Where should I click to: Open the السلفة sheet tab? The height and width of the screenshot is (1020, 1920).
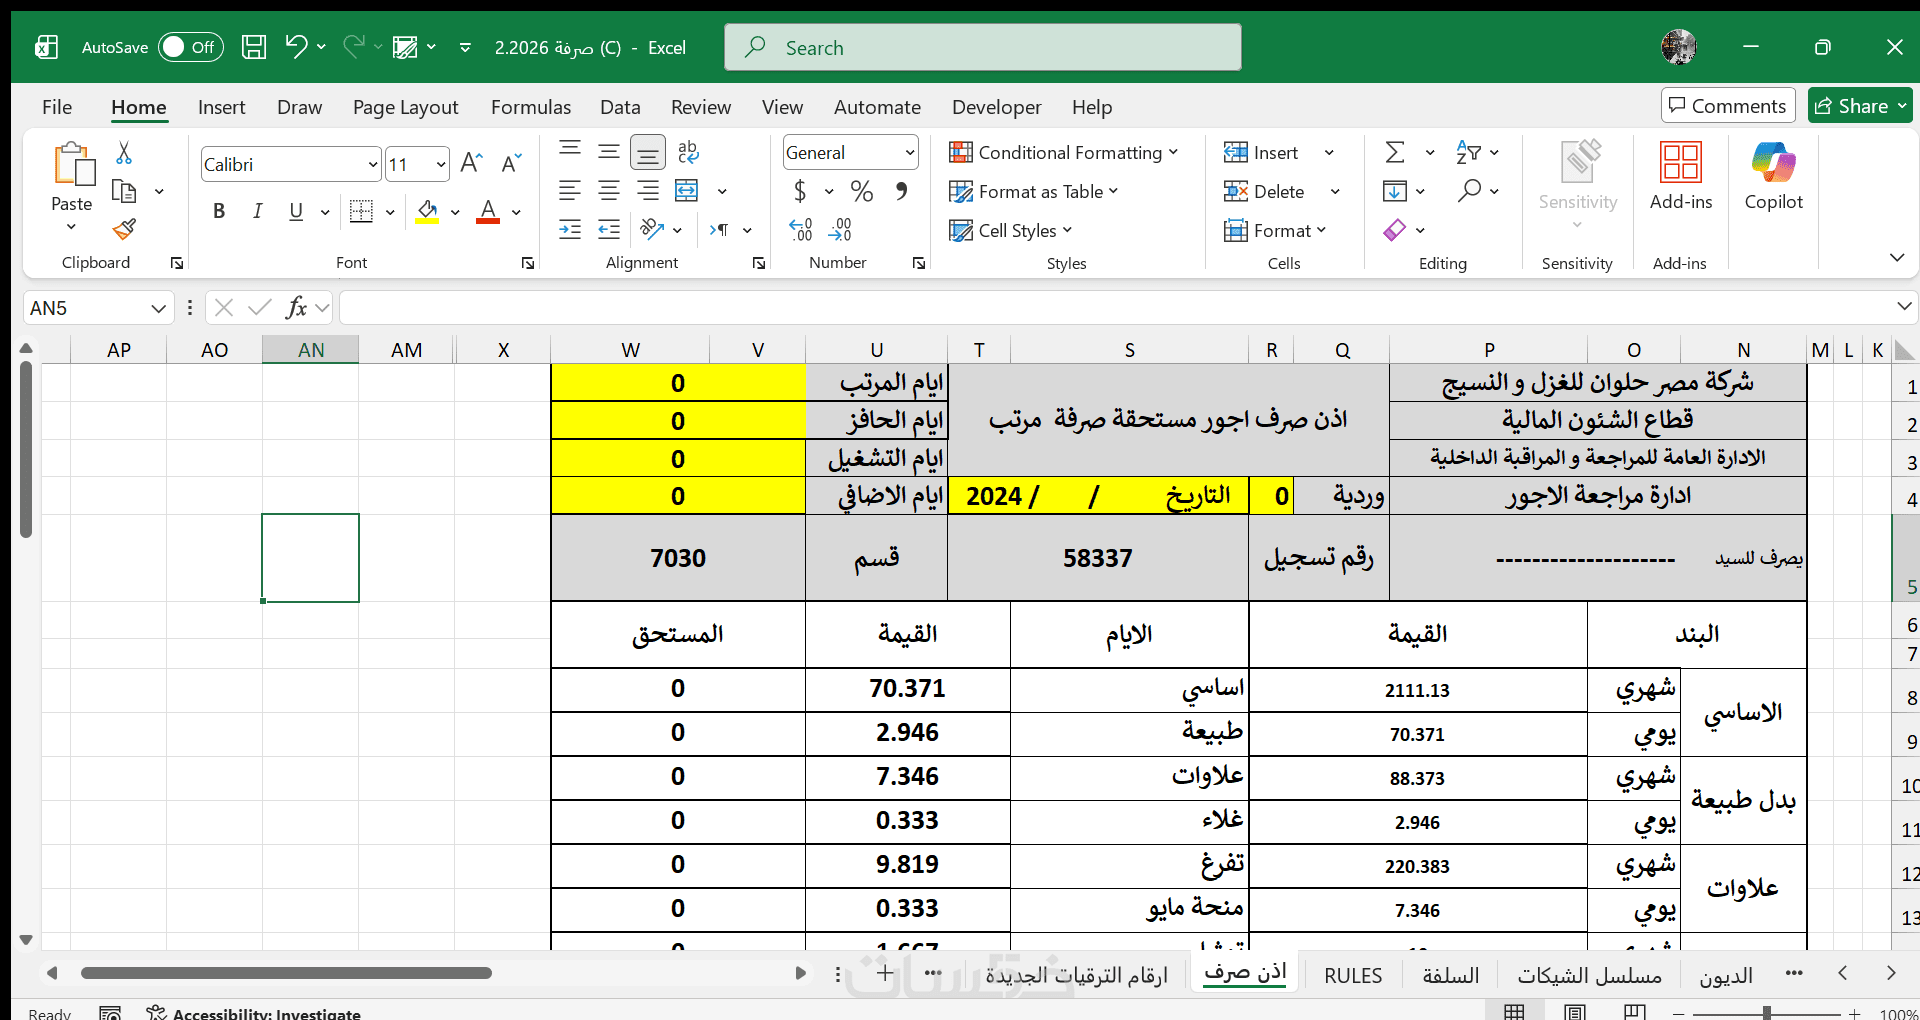1451,975
